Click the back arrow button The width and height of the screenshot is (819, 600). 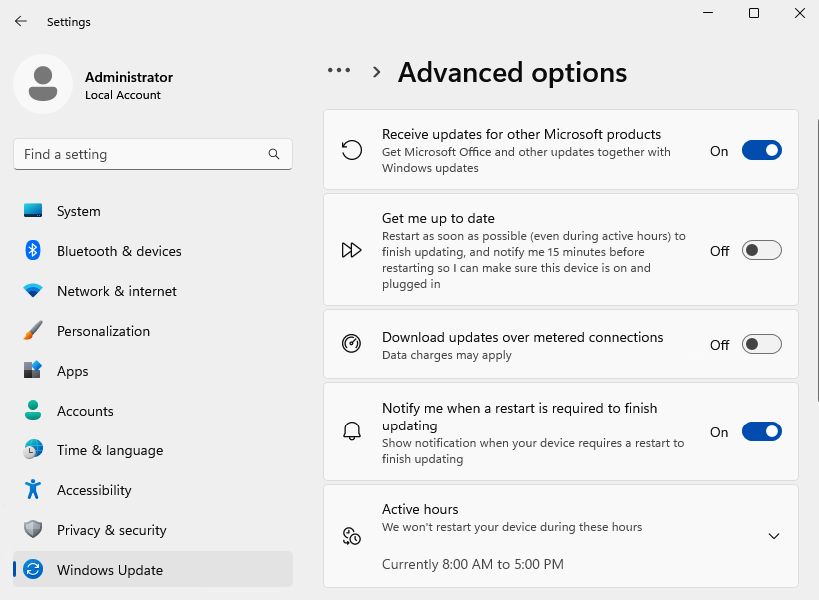[21, 21]
